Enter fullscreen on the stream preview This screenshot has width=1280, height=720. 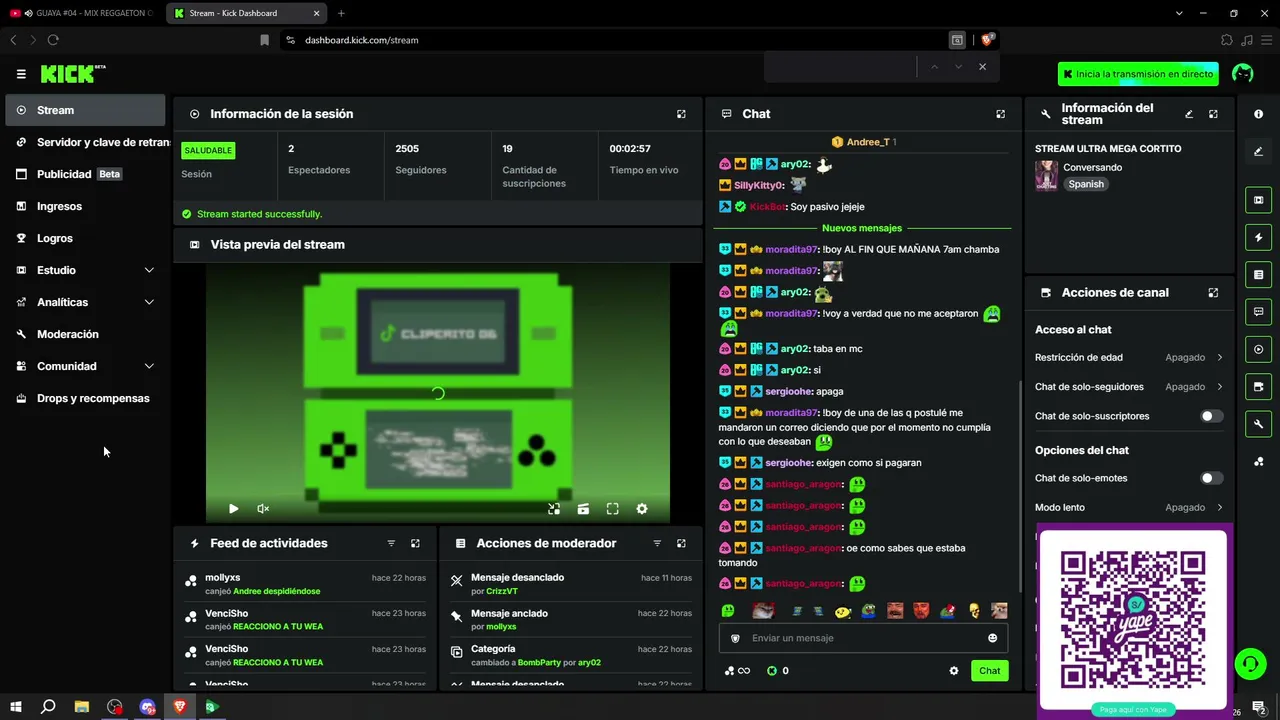(612, 509)
